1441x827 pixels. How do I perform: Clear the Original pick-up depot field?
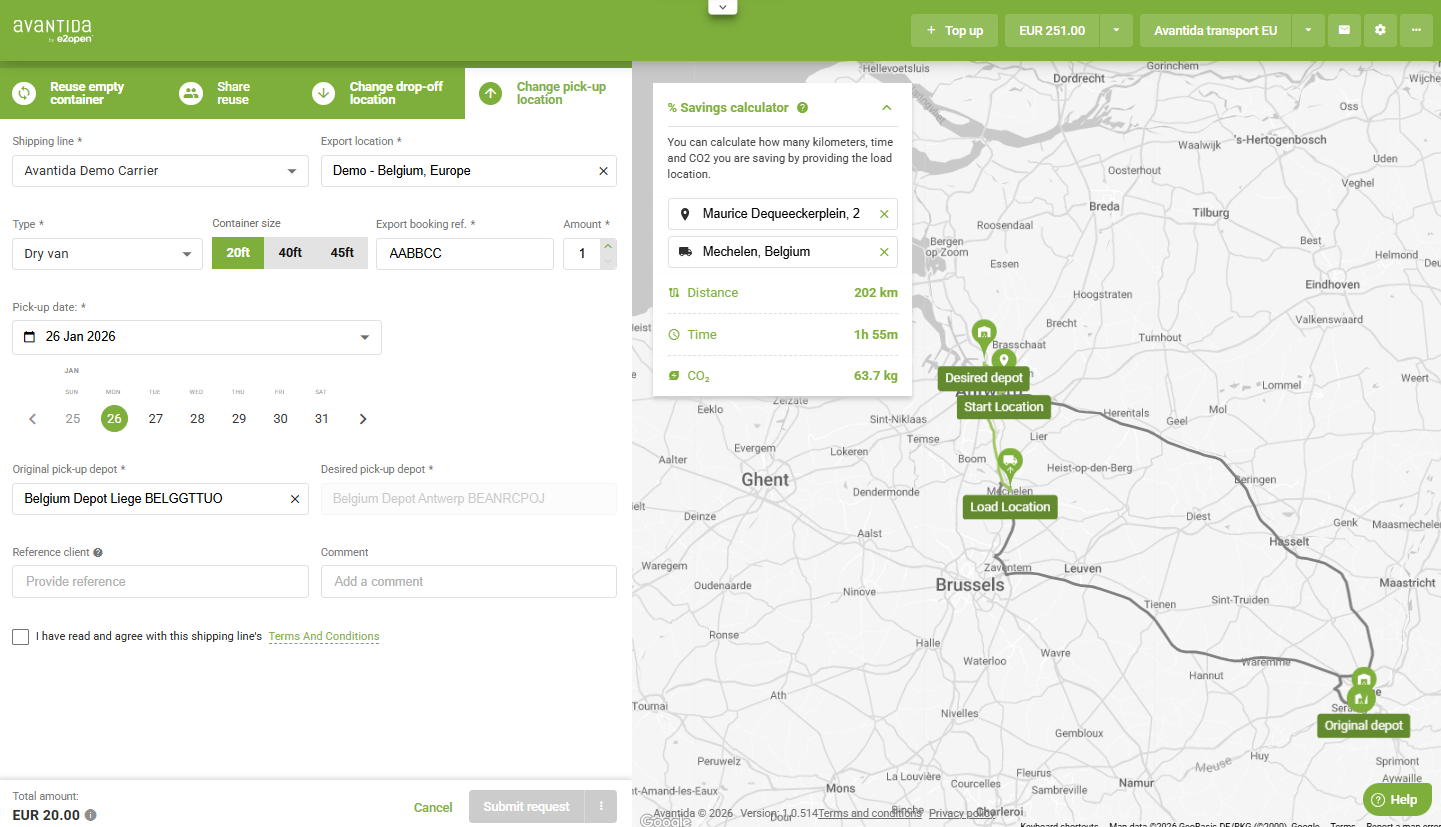pyautogui.click(x=295, y=499)
